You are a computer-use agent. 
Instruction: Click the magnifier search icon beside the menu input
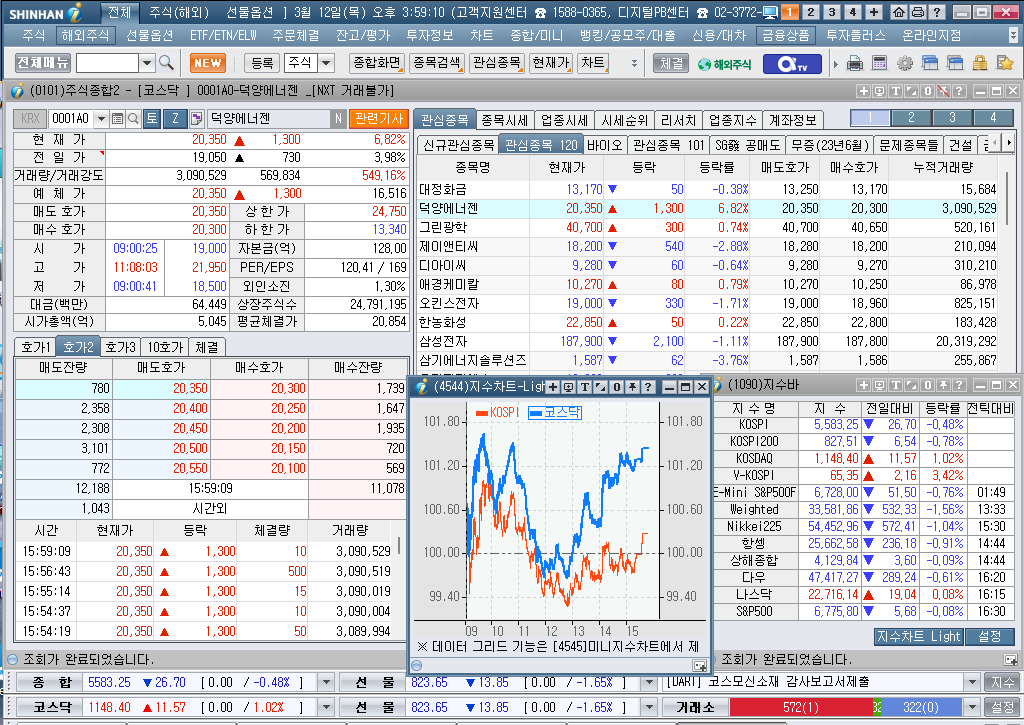[x=167, y=63]
